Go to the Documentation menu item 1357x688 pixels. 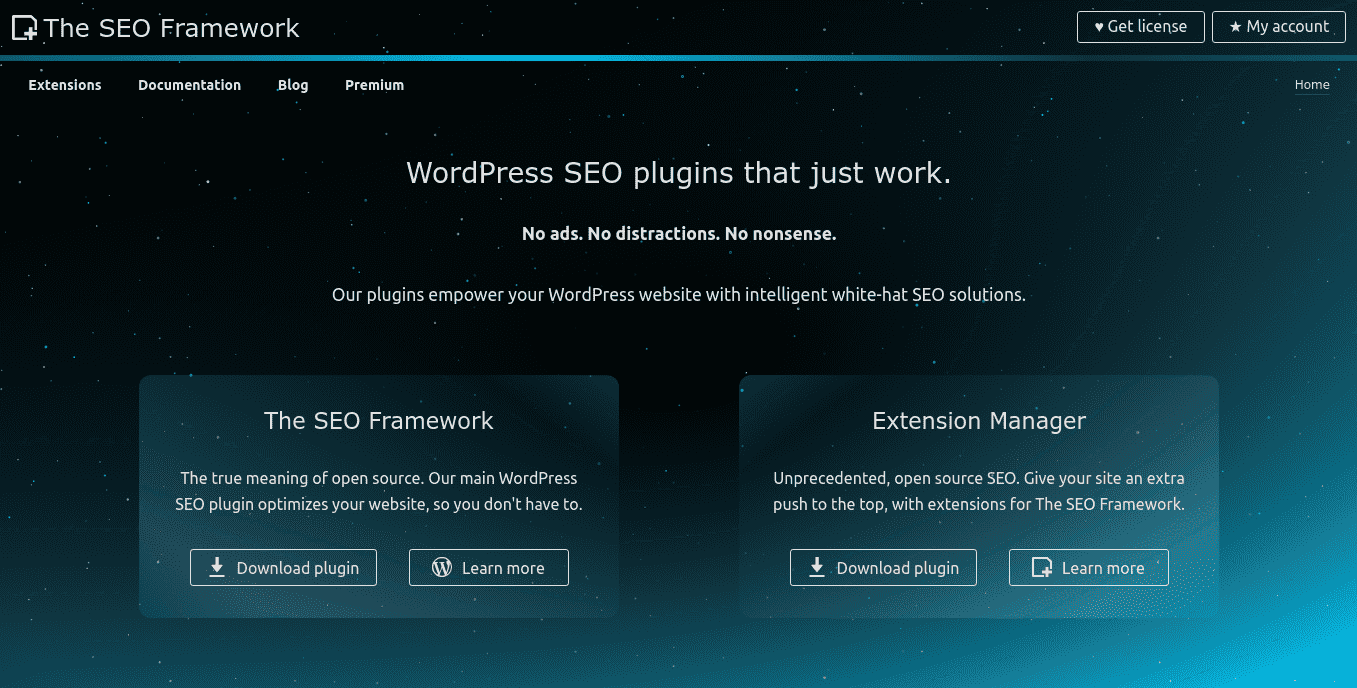tap(189, 85)
